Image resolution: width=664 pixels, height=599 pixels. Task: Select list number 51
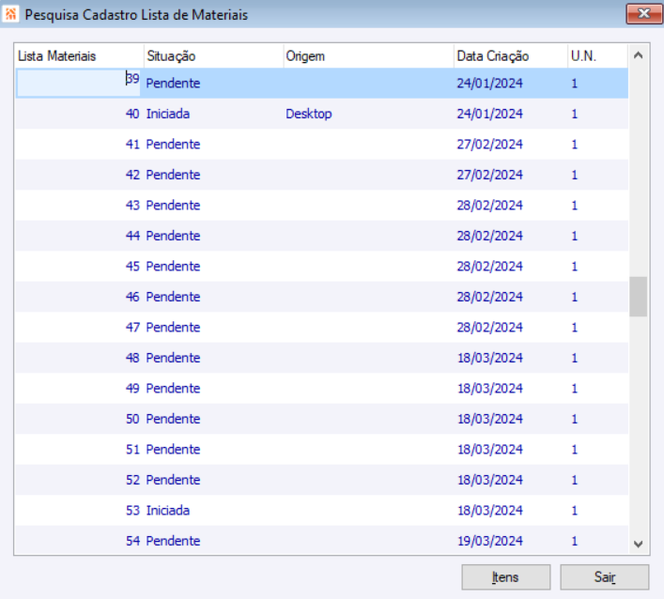pyautogui.click(x=132, y=449)
